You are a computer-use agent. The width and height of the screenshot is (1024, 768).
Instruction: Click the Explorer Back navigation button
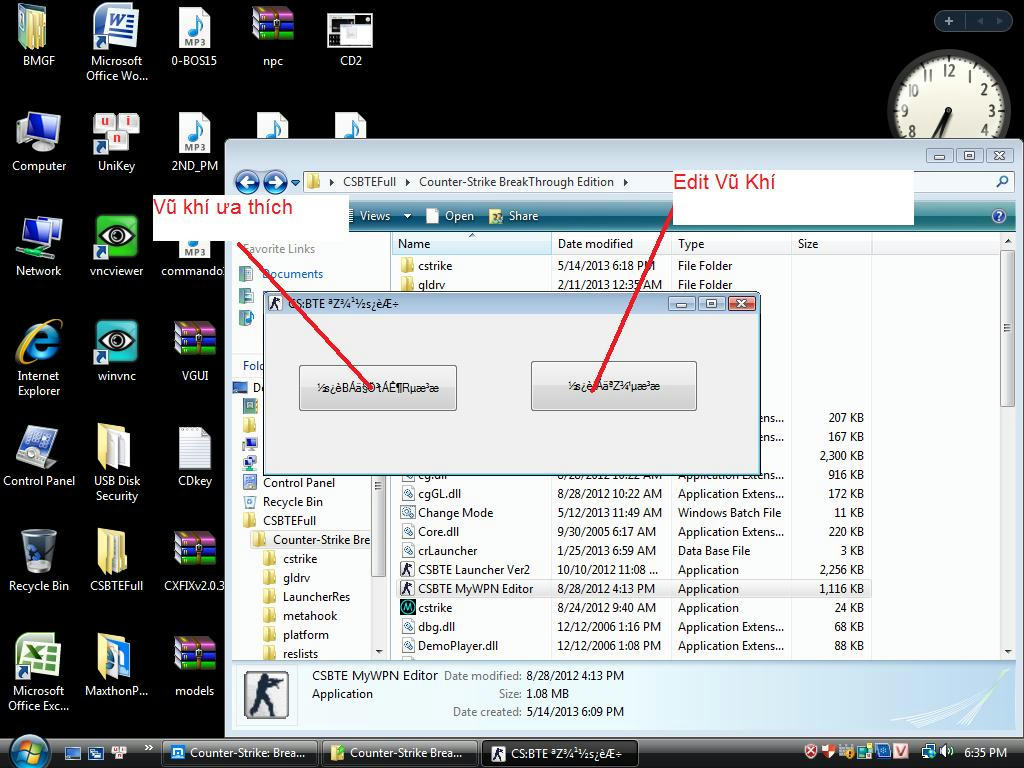[247, 182]
